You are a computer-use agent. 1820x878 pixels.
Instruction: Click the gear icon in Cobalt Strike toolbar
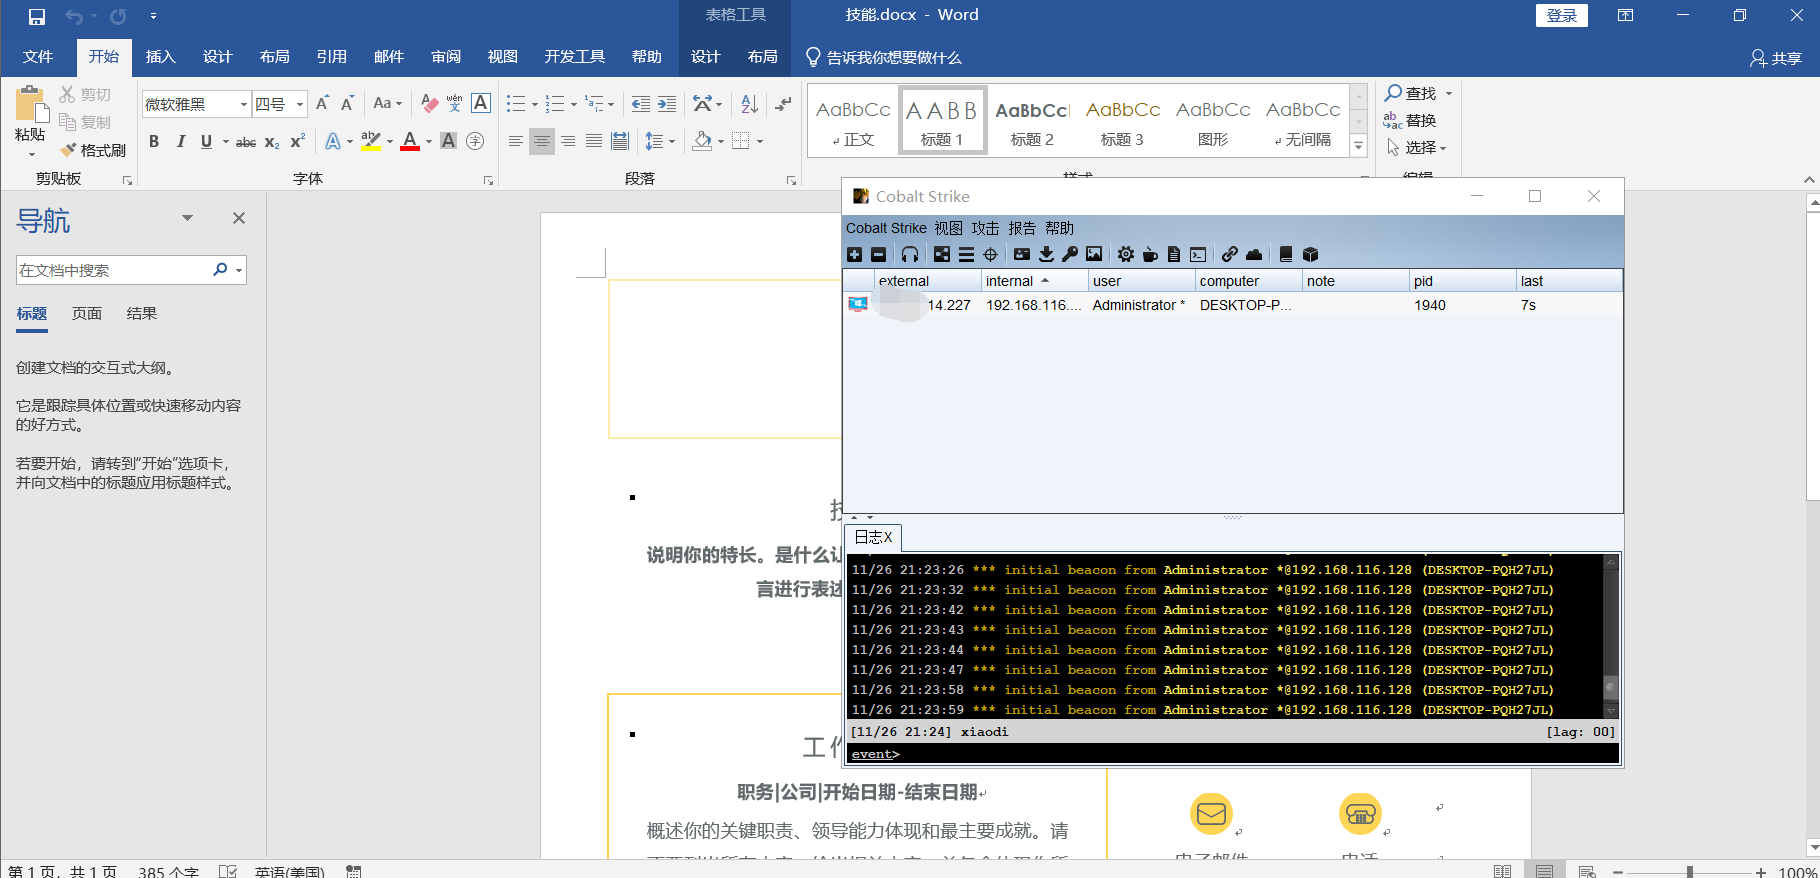point(1126,254)
